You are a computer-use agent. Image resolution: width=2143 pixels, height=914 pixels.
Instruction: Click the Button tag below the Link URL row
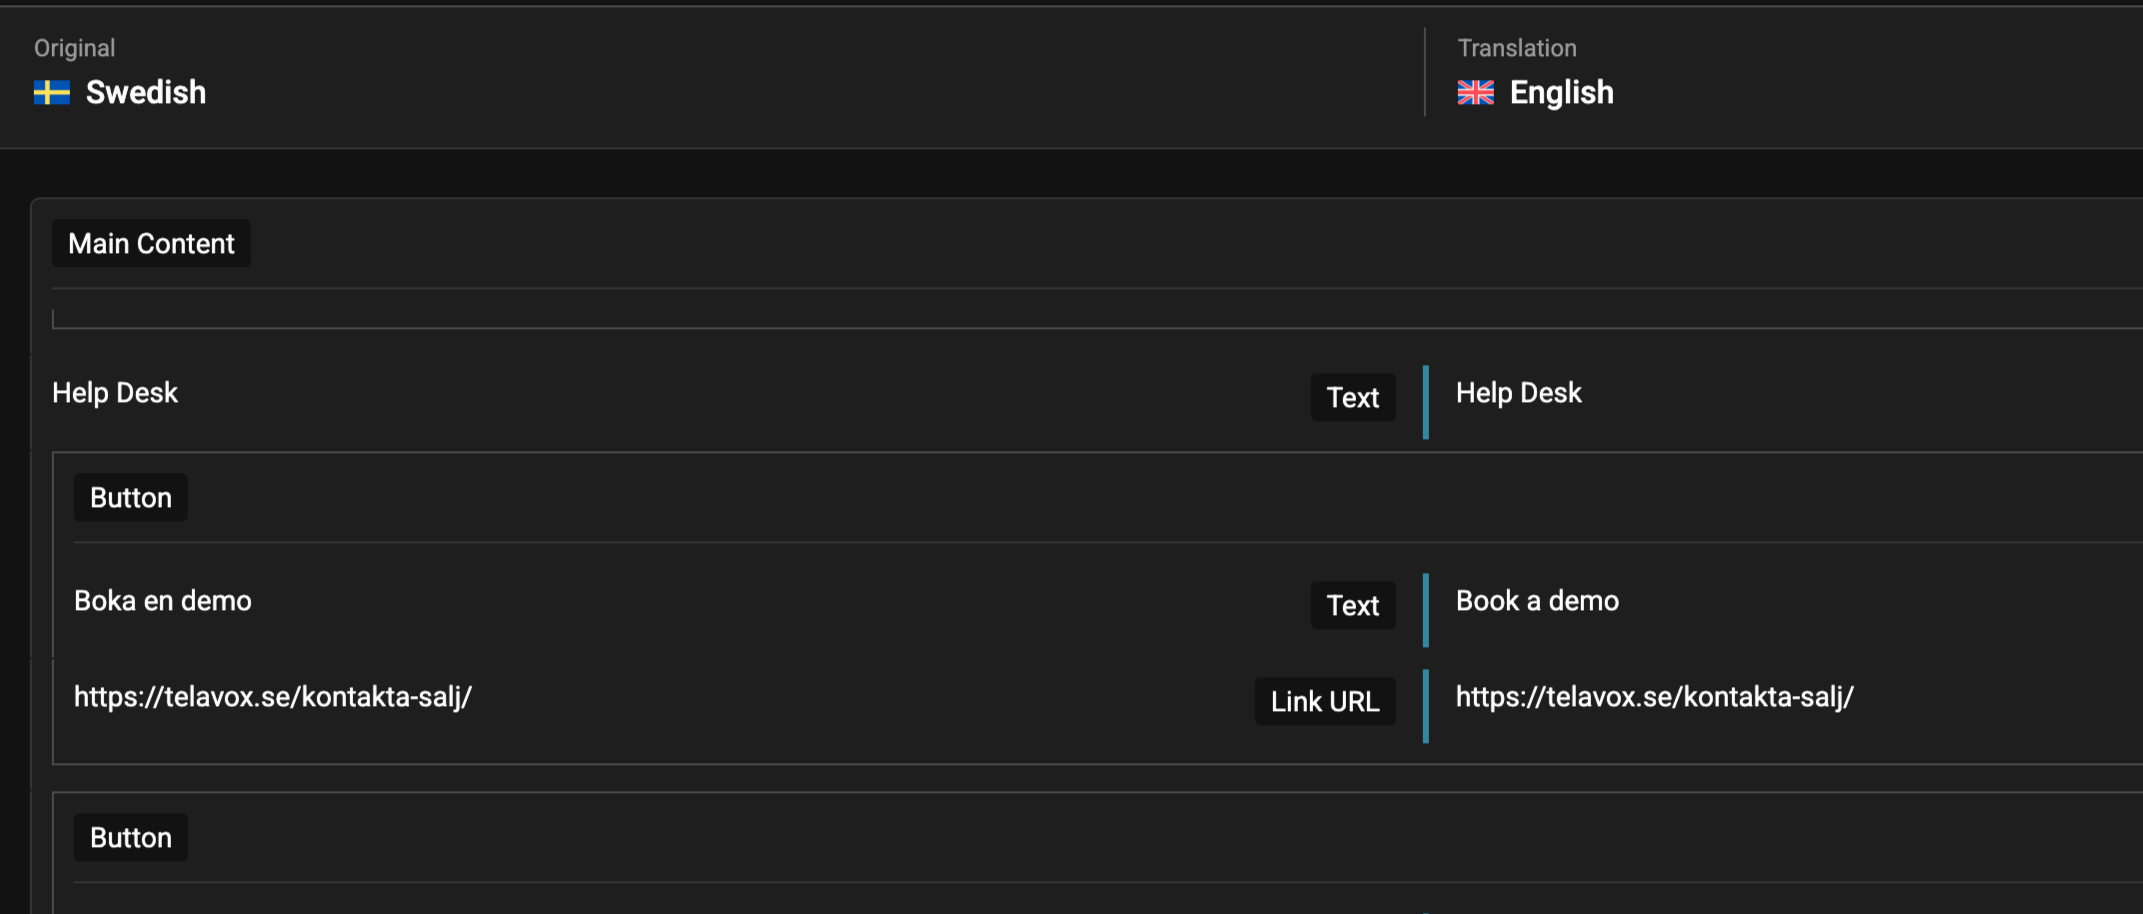coord(131,838)
